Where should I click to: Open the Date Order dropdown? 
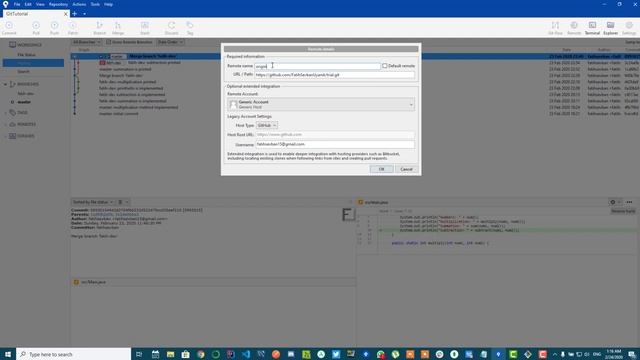tap(170, 42)
